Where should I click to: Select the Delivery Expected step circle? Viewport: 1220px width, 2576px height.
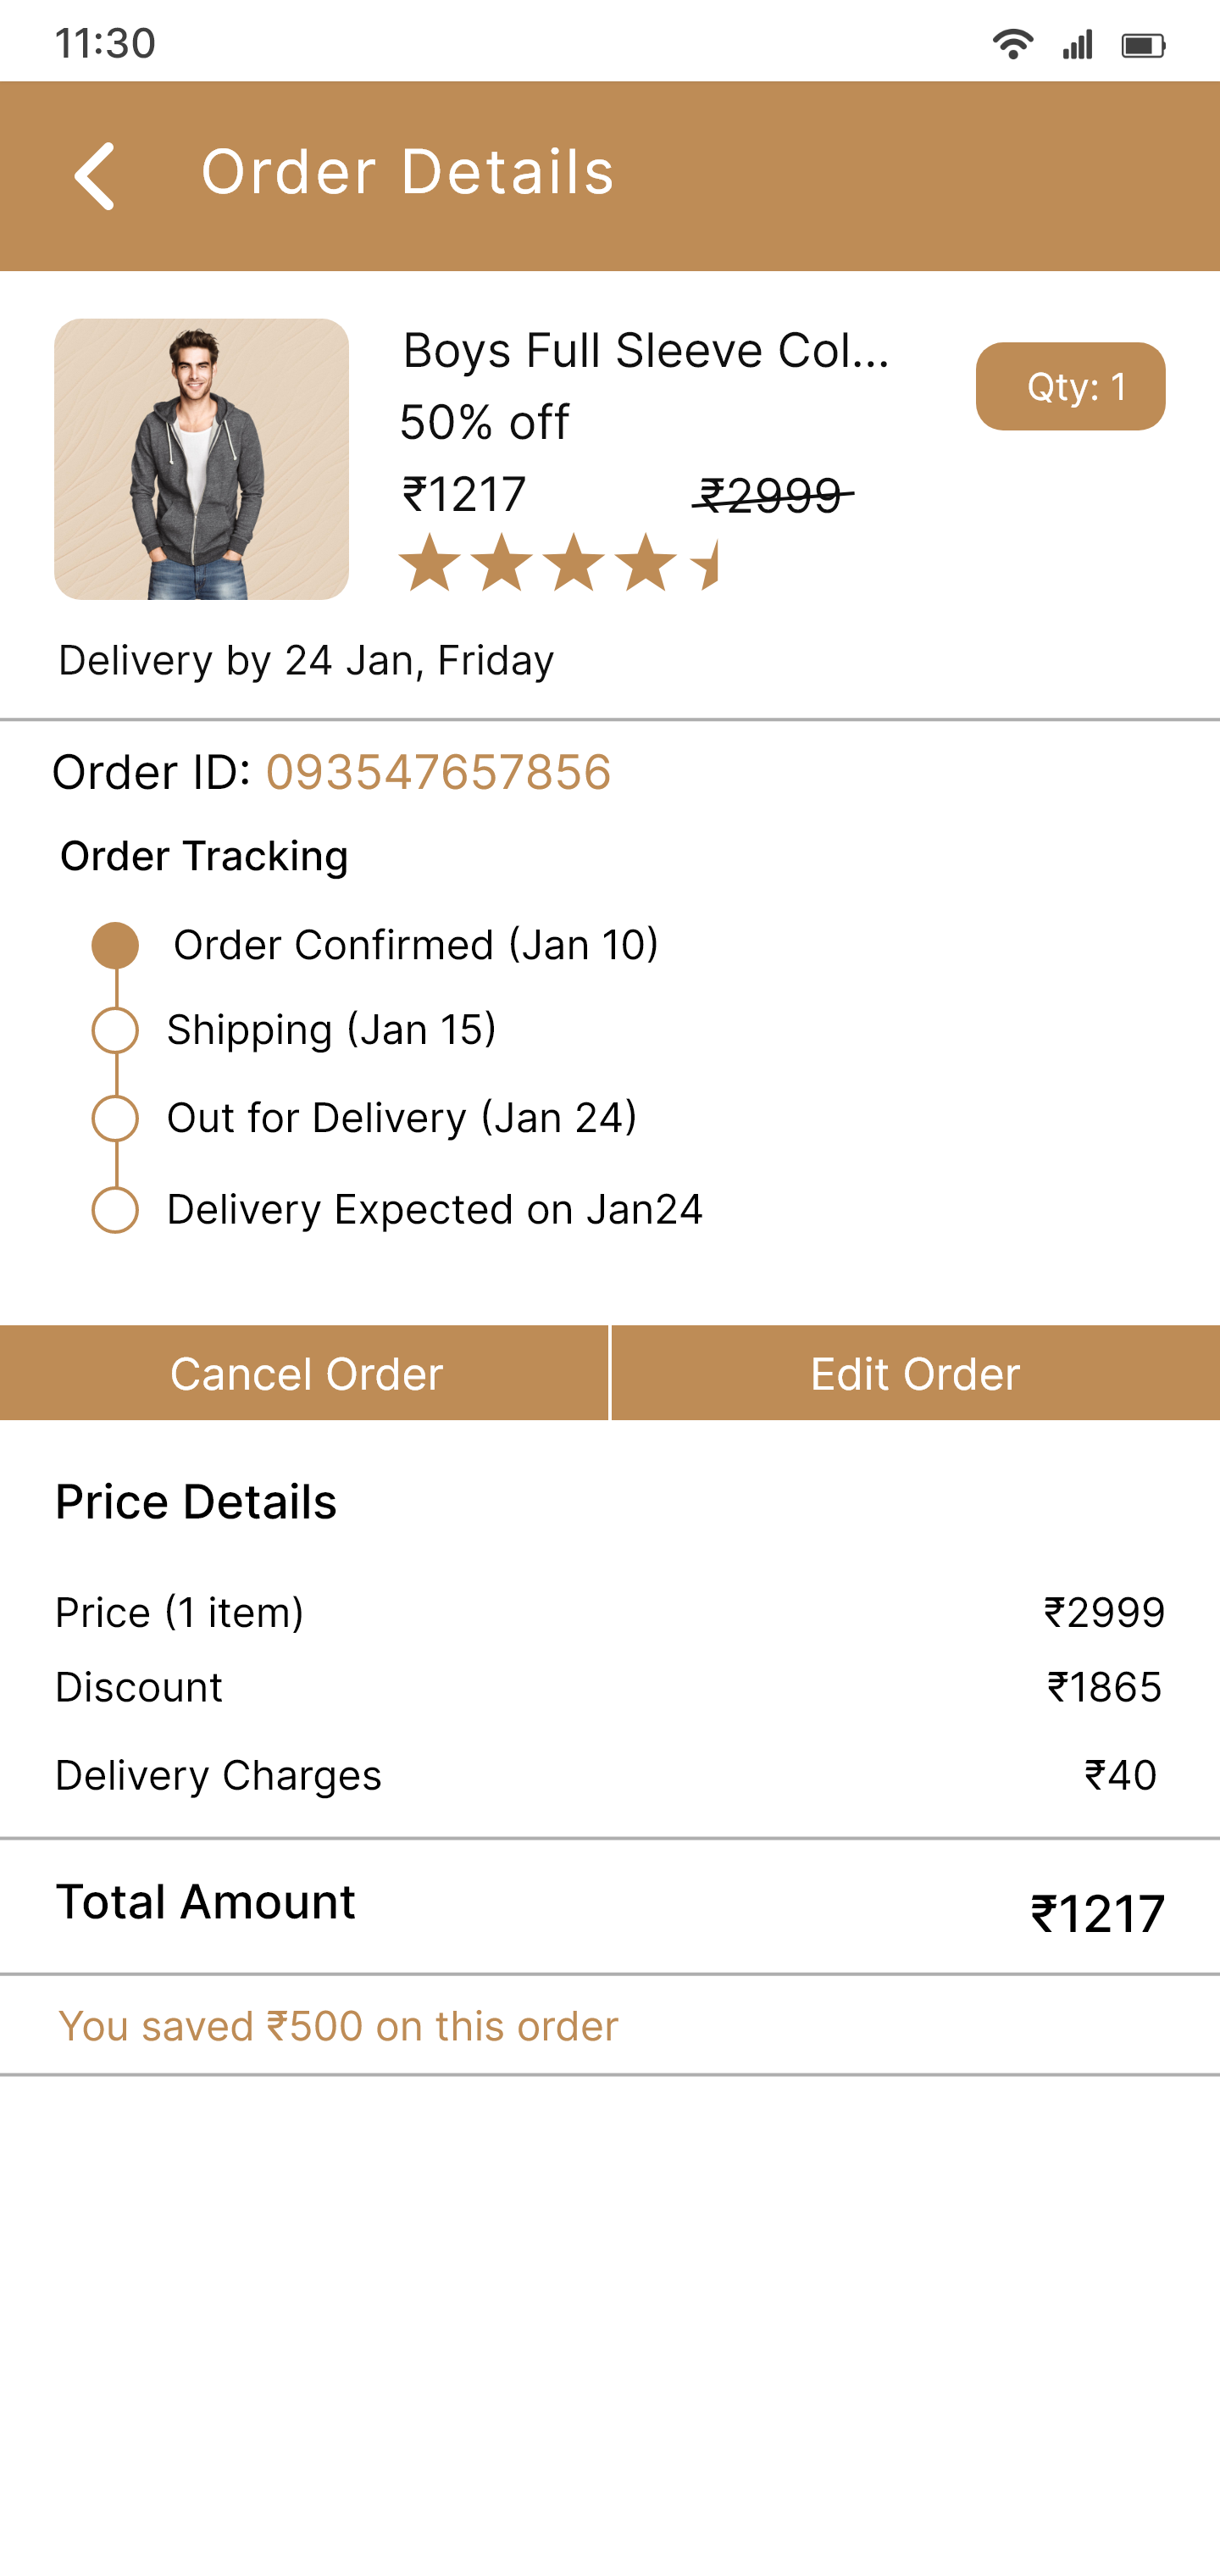[x=115, y=1210]
